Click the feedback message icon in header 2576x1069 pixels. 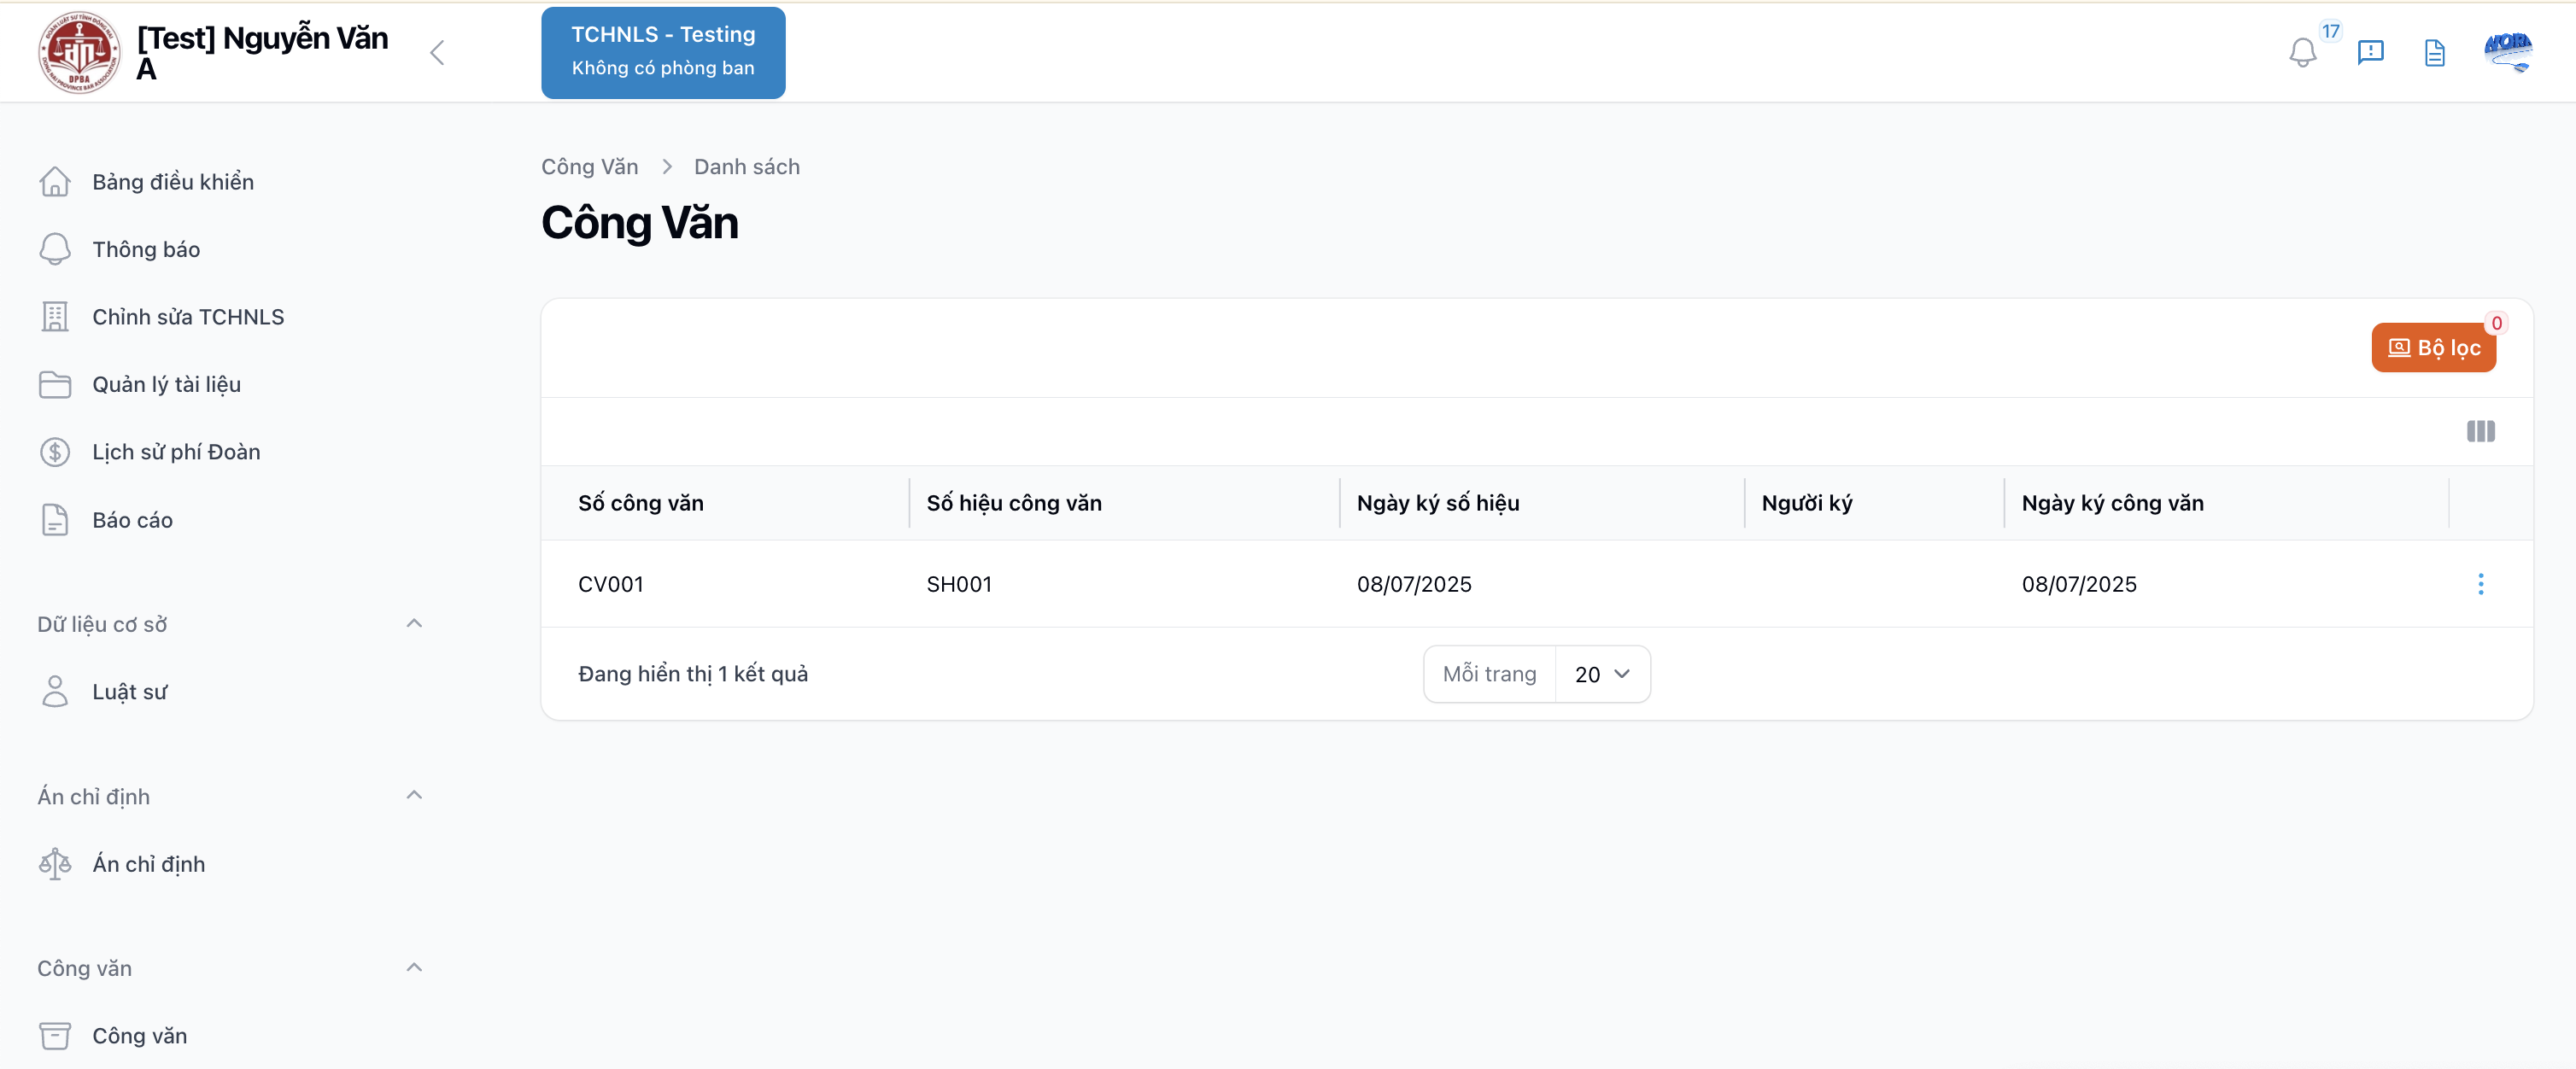click(2370, 52)
